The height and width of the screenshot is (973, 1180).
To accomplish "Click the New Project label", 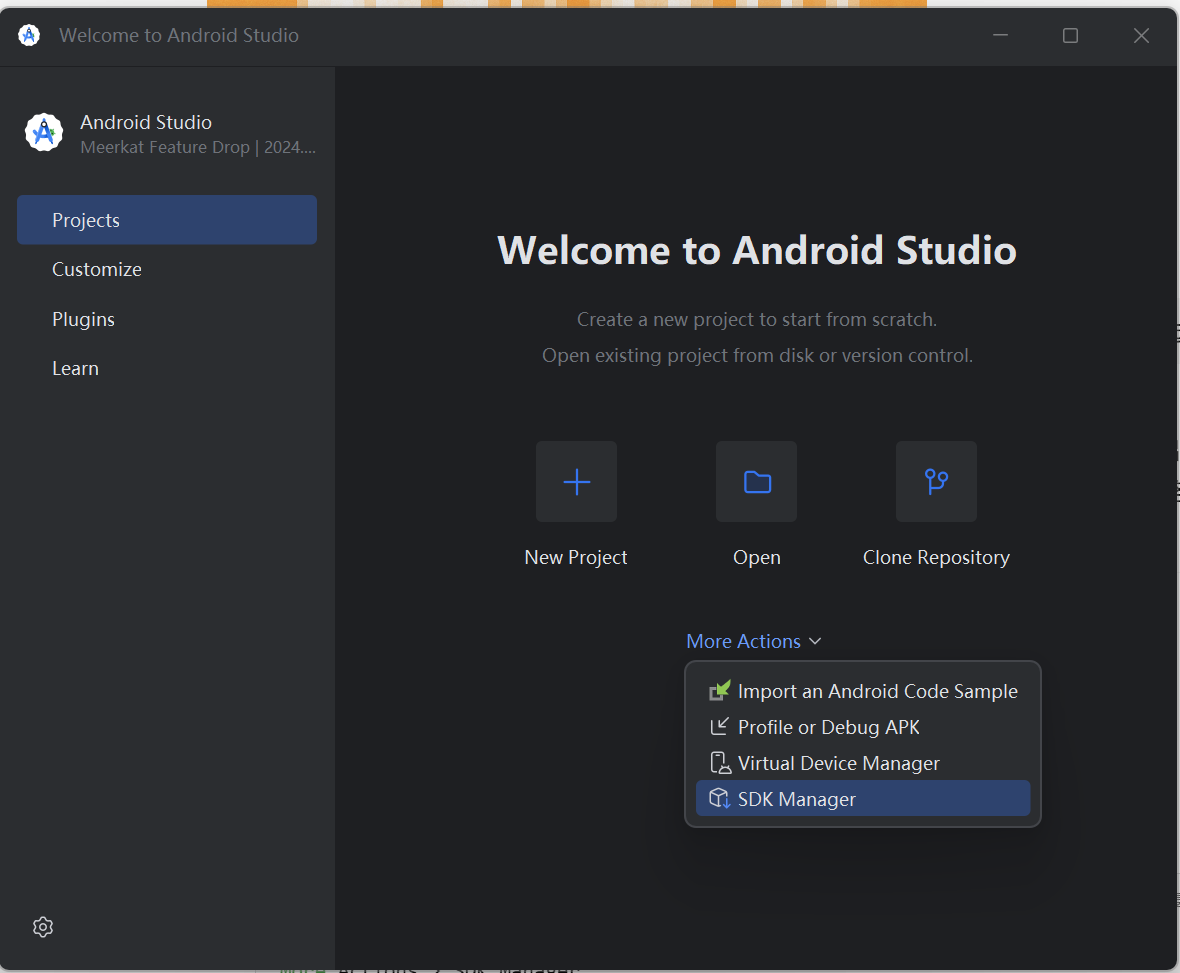I will [x=576, y=557].
